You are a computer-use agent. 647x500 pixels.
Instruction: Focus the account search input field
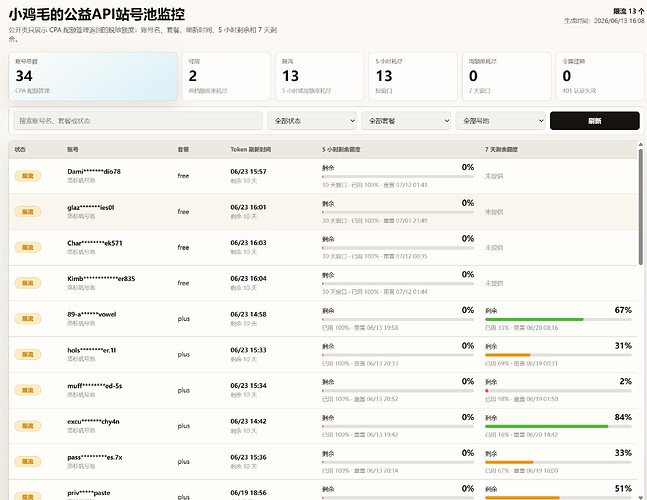pyautogui.click(x=138, y=121)
